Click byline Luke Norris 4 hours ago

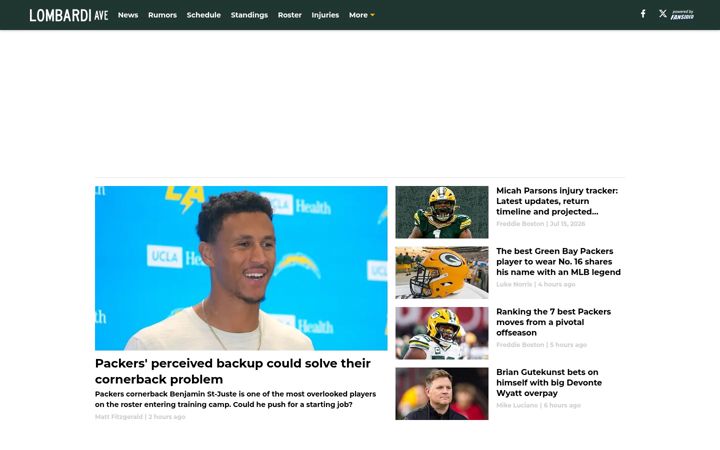tap(535, 284)
